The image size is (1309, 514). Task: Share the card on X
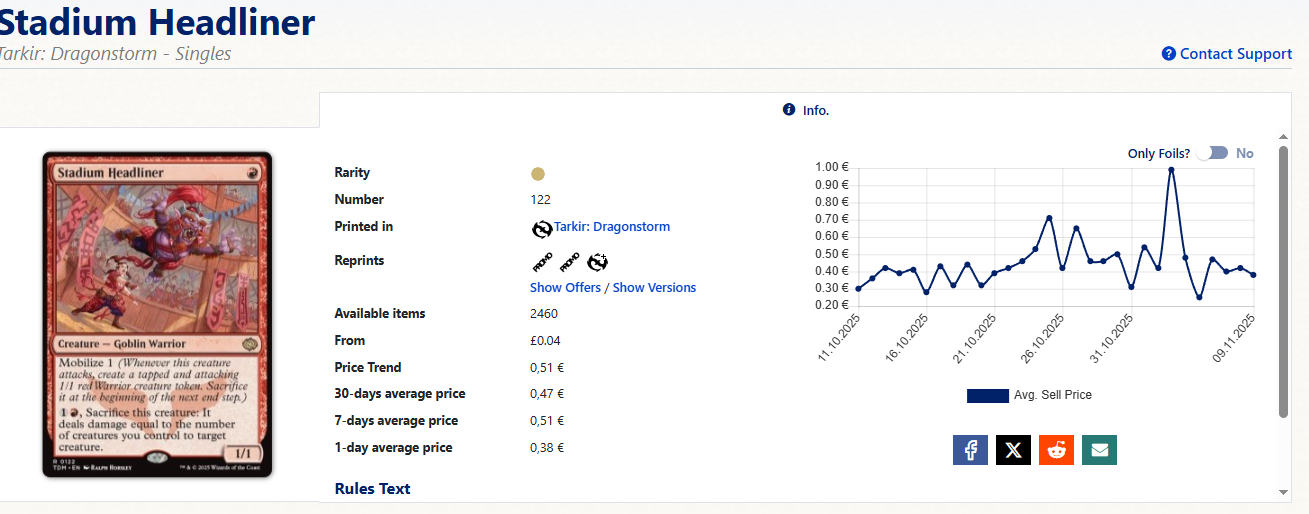[x=1013, y=450]
